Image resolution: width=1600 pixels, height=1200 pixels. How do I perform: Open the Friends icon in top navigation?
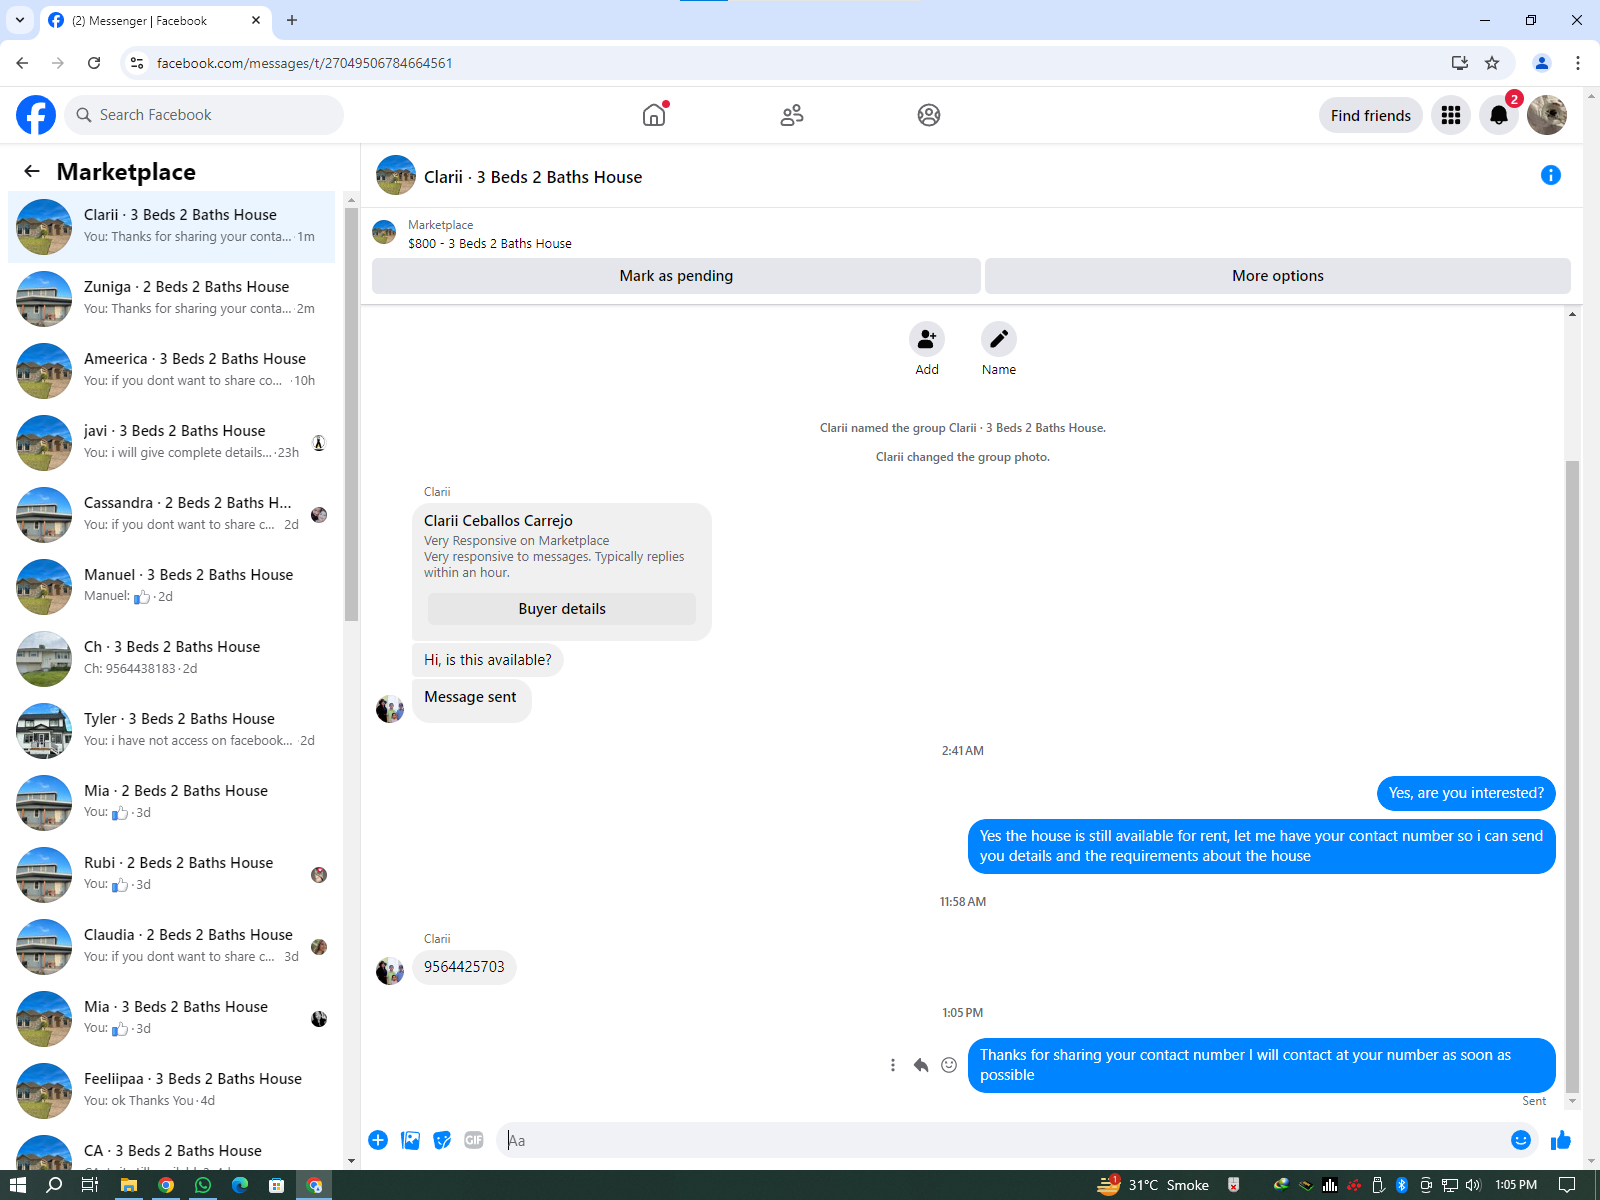click(792, 115)
